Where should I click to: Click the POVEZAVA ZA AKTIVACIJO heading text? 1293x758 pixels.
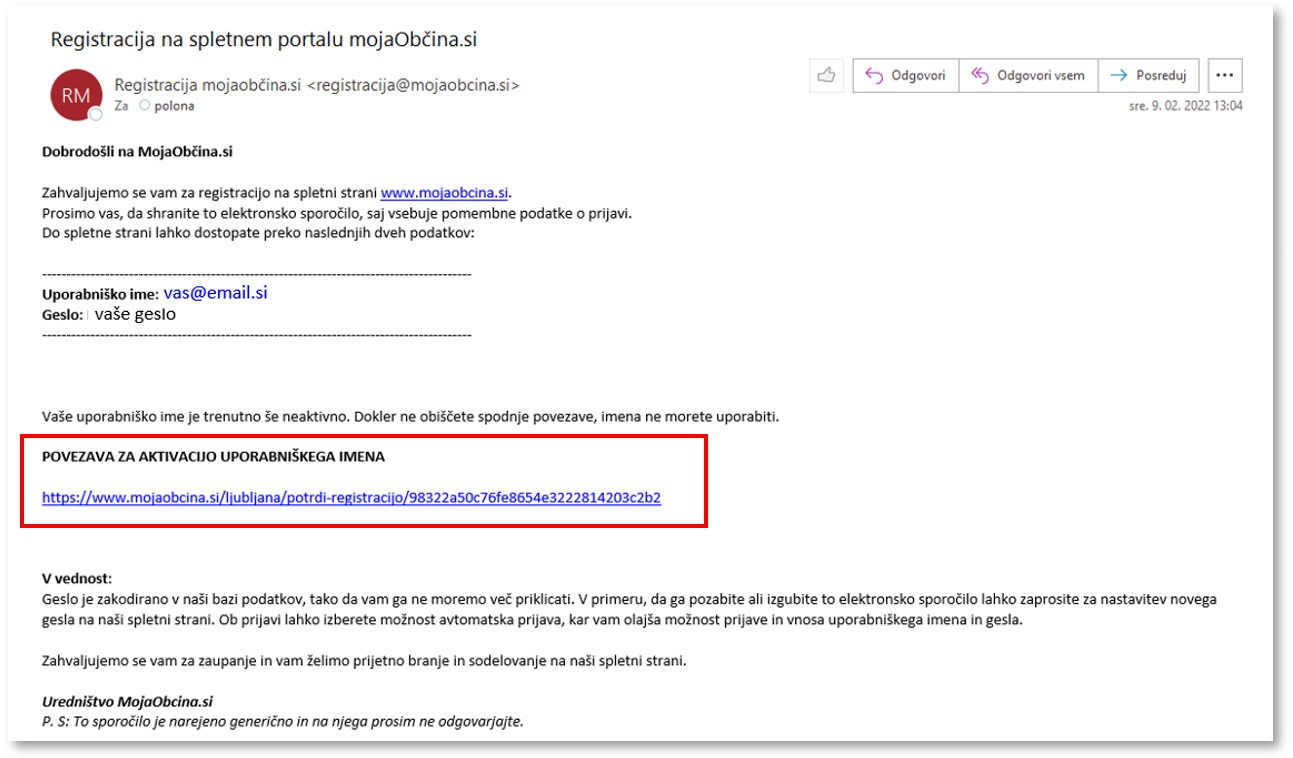point(213,456)
